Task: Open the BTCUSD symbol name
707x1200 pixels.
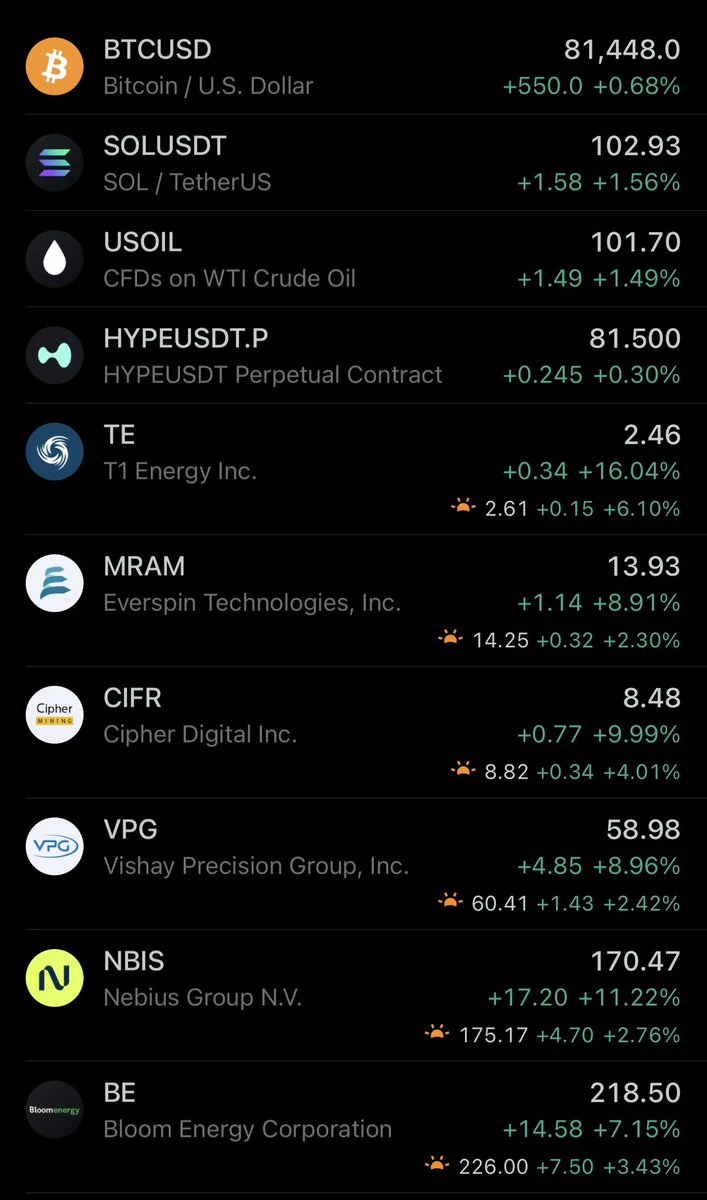Action: [x=158, y=49]
